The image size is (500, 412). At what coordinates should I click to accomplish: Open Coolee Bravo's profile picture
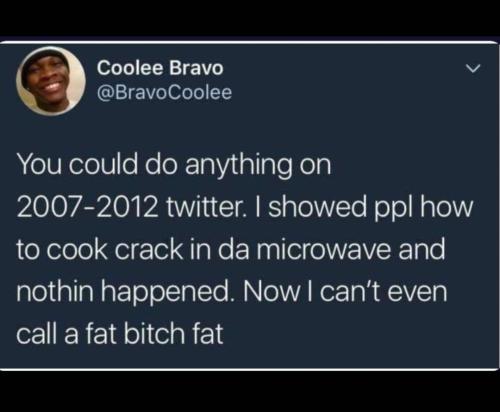coord(51,81)
